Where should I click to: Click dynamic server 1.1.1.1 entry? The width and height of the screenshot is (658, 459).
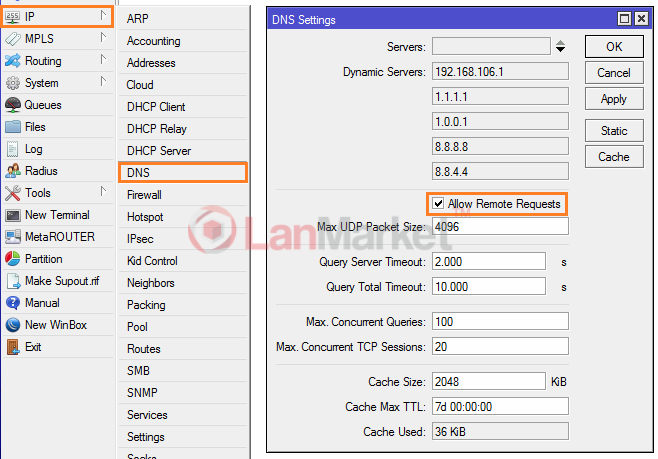500,97
